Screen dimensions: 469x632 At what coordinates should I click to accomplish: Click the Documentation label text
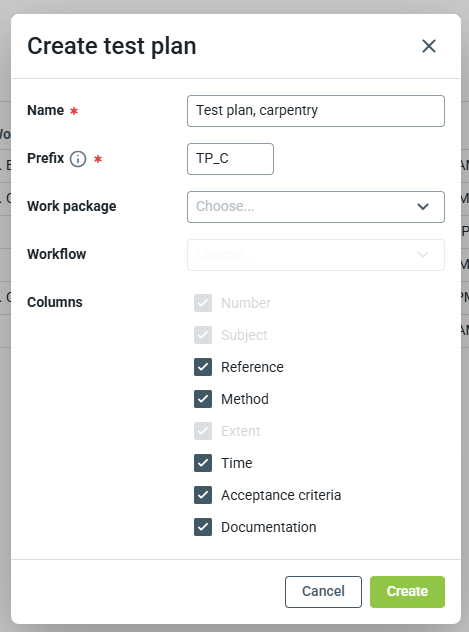(268, 527)
